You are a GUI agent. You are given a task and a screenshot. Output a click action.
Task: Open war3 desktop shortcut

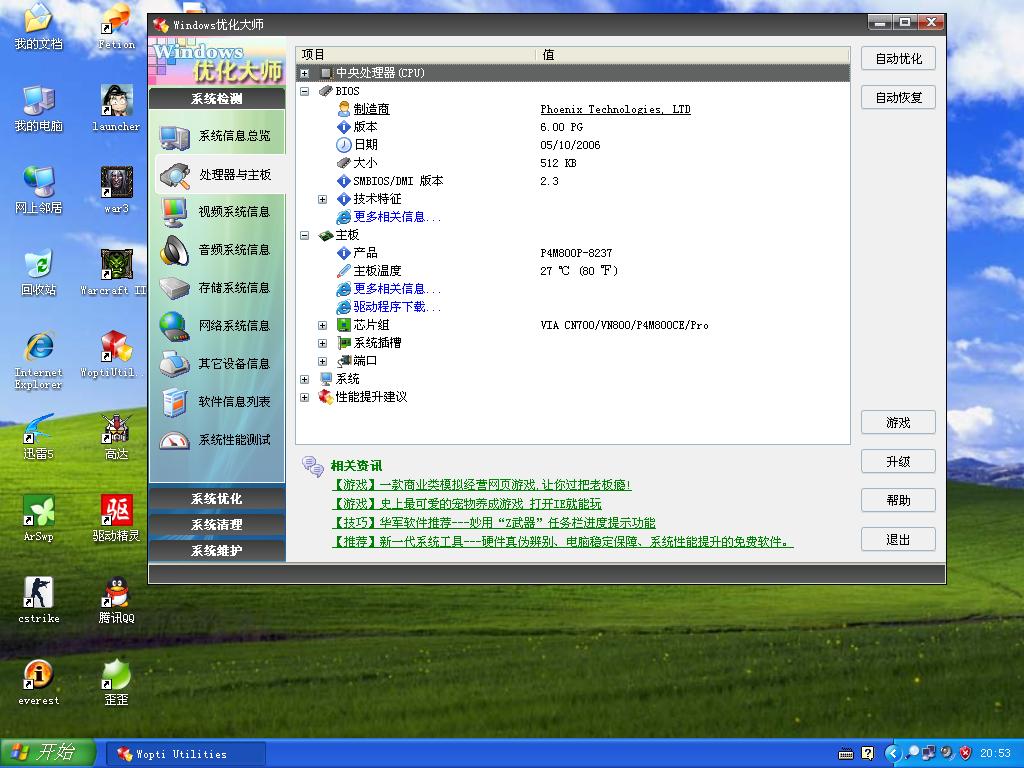pyautogui.click(x=116, y=191)
